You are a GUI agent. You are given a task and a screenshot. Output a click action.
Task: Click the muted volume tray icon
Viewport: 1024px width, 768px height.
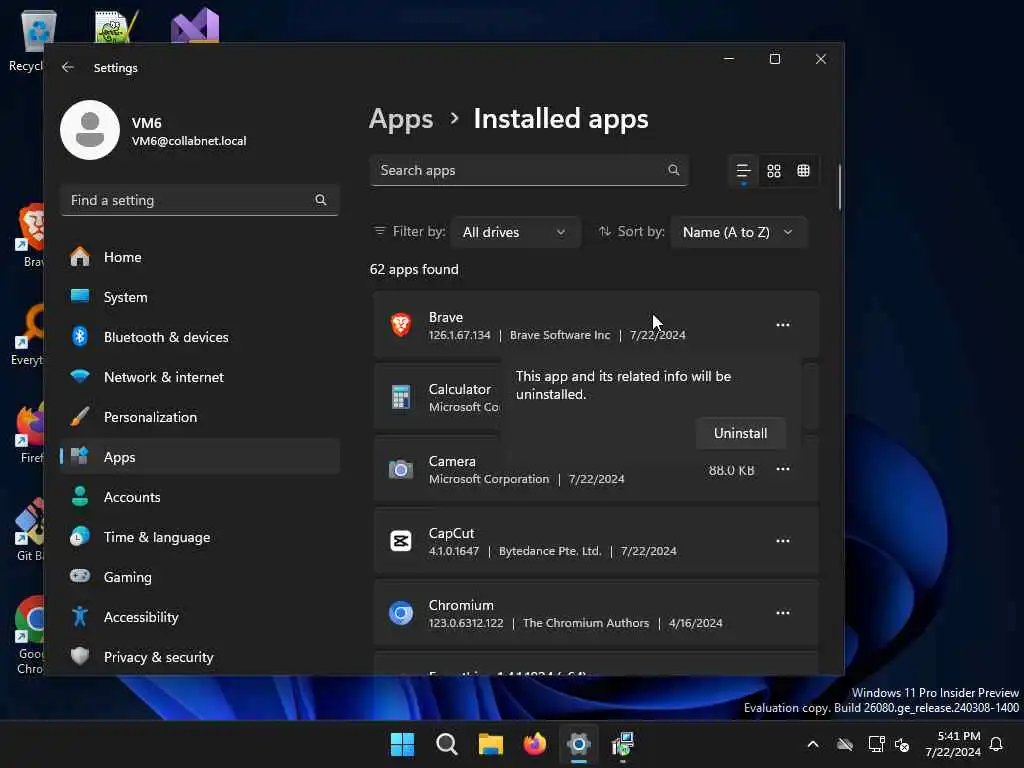click(902, 744)
